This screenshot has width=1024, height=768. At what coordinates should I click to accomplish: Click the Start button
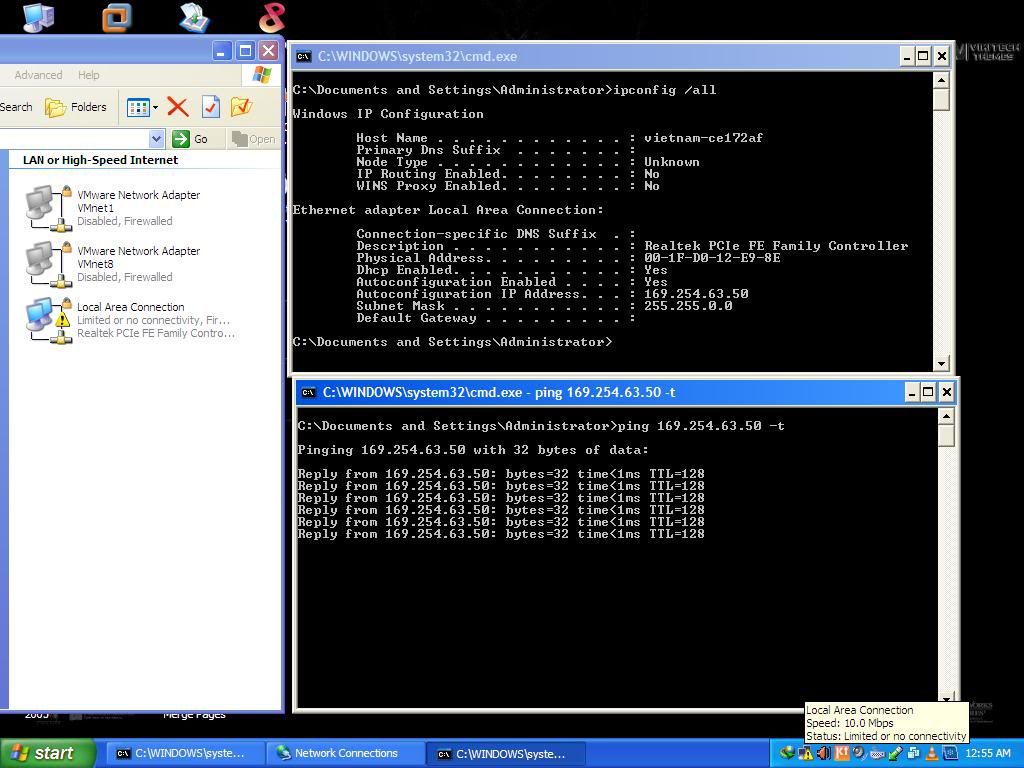point(46,753)
